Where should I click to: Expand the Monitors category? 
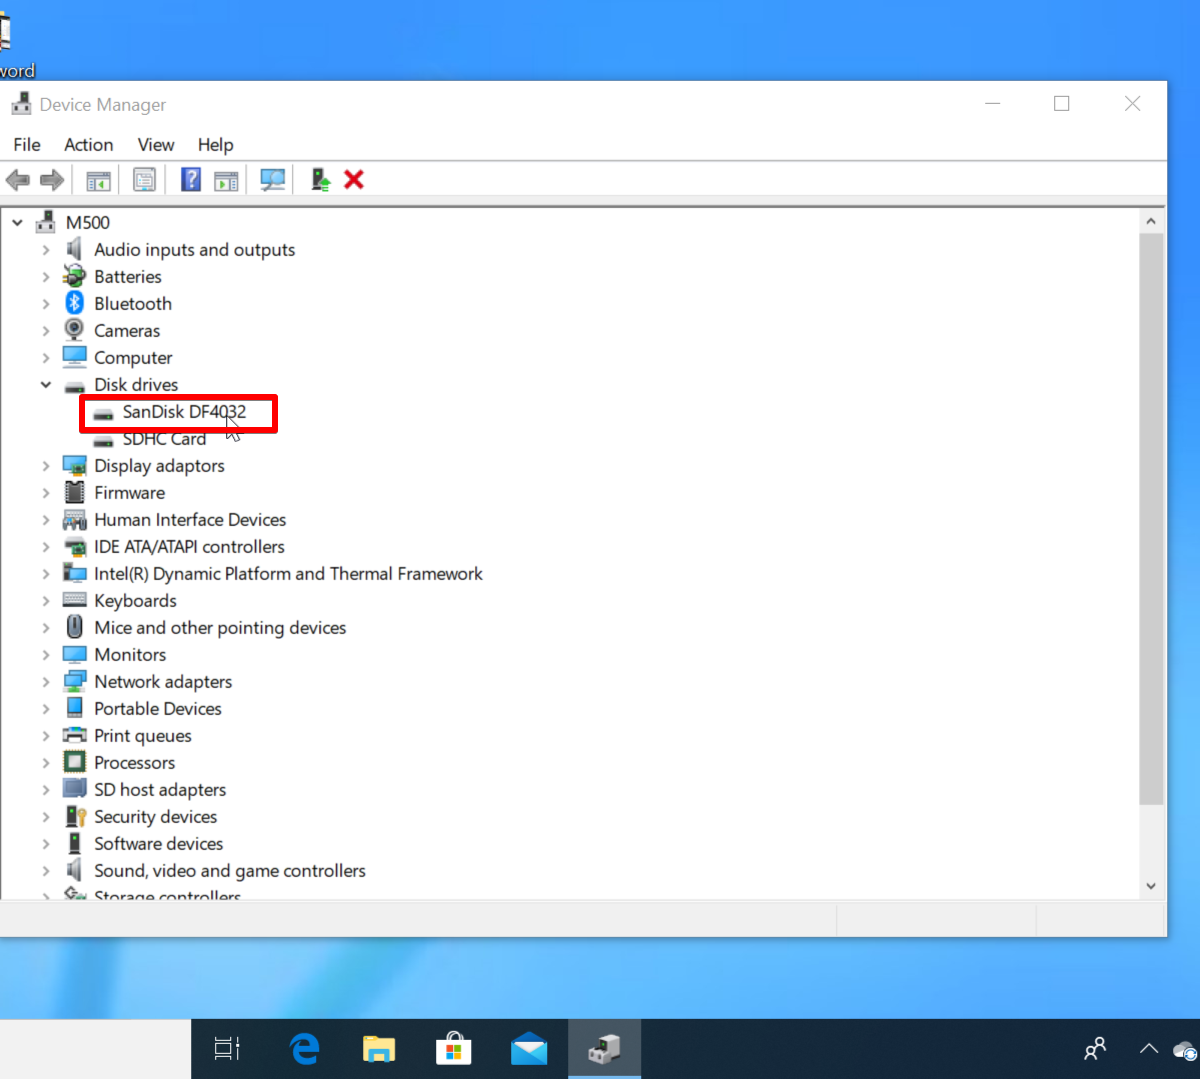46,655
